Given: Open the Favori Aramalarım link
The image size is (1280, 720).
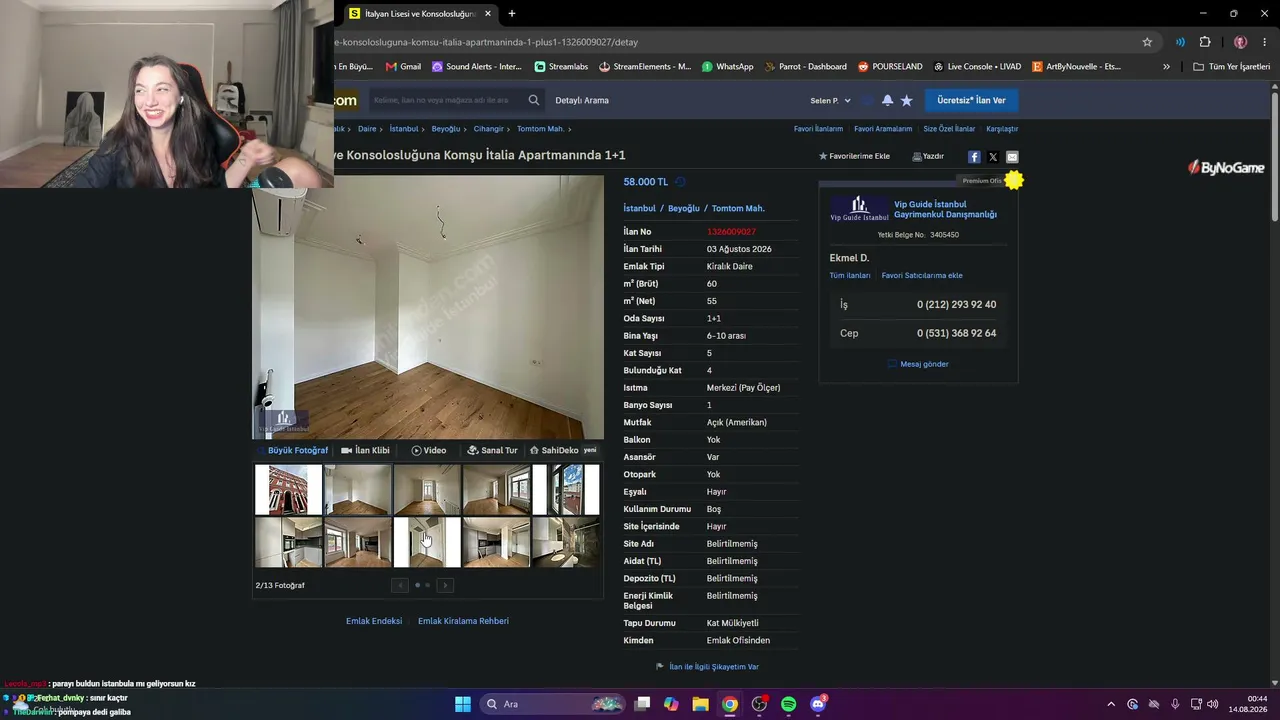Looking at the screenshot, I should (883, 129).
